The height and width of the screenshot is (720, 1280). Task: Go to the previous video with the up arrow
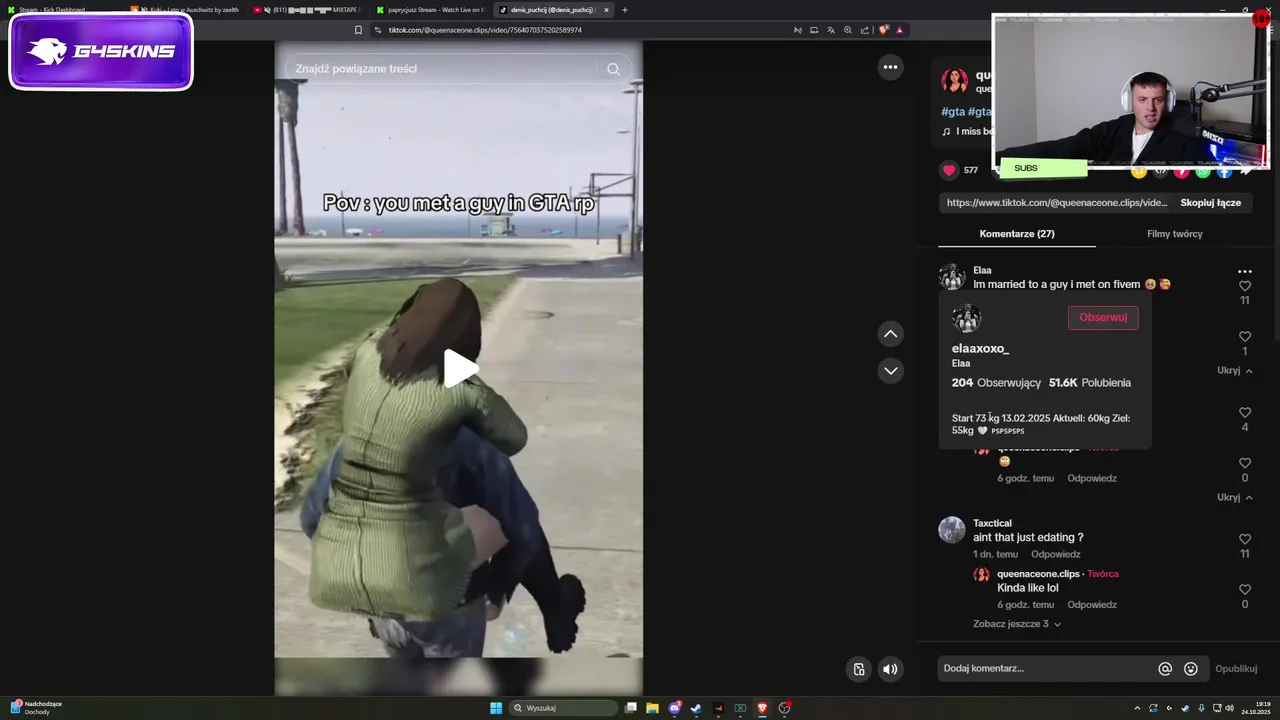point(890,334)
